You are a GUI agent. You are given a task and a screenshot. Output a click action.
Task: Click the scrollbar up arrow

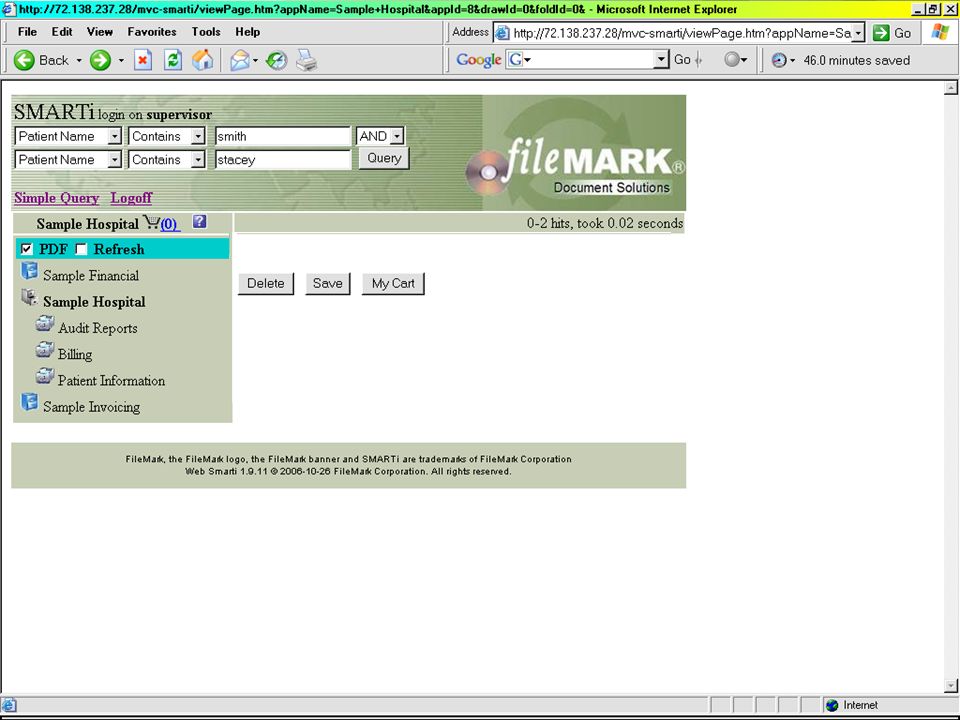pyautogui.click(x=950, y=88)
